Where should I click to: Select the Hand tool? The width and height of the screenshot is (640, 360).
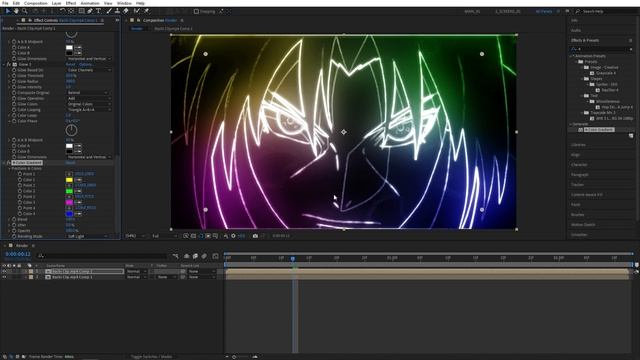pos(16,11)
